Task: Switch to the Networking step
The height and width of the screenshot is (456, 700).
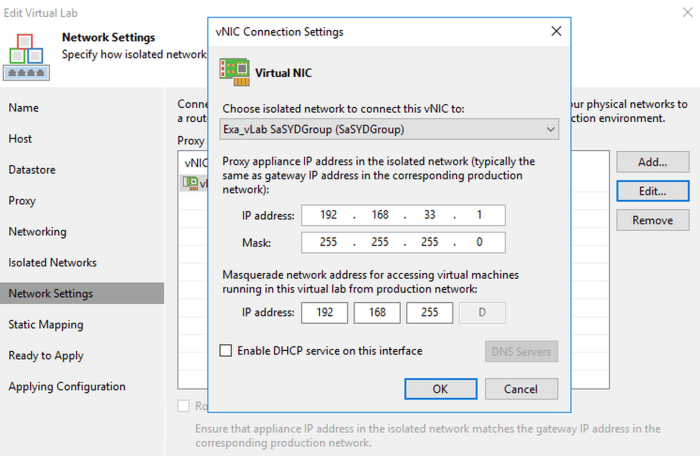Action: tap(38, 232)
